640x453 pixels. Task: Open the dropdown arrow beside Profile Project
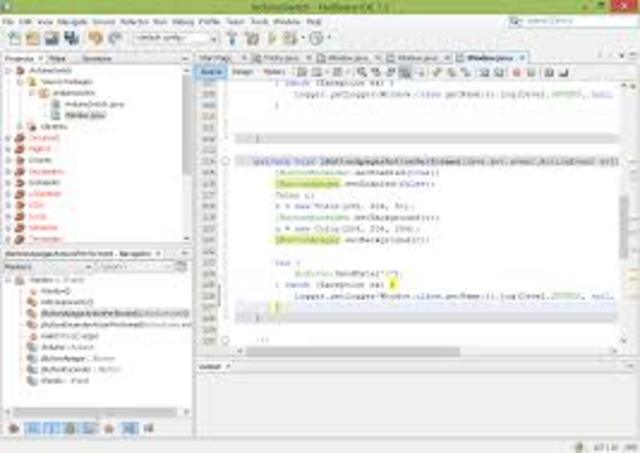(x=329, y=38)
